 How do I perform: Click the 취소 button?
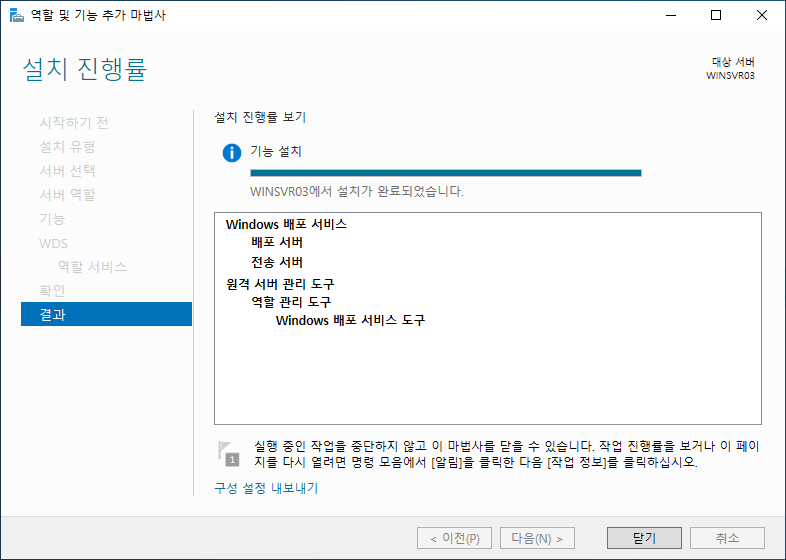click(727, 538)
